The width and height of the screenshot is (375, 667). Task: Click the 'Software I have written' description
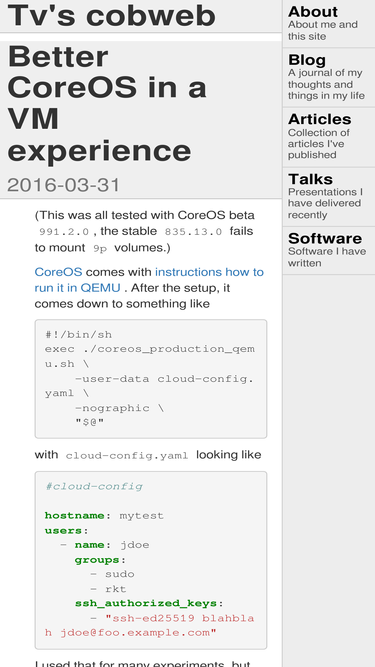[327, 257]
